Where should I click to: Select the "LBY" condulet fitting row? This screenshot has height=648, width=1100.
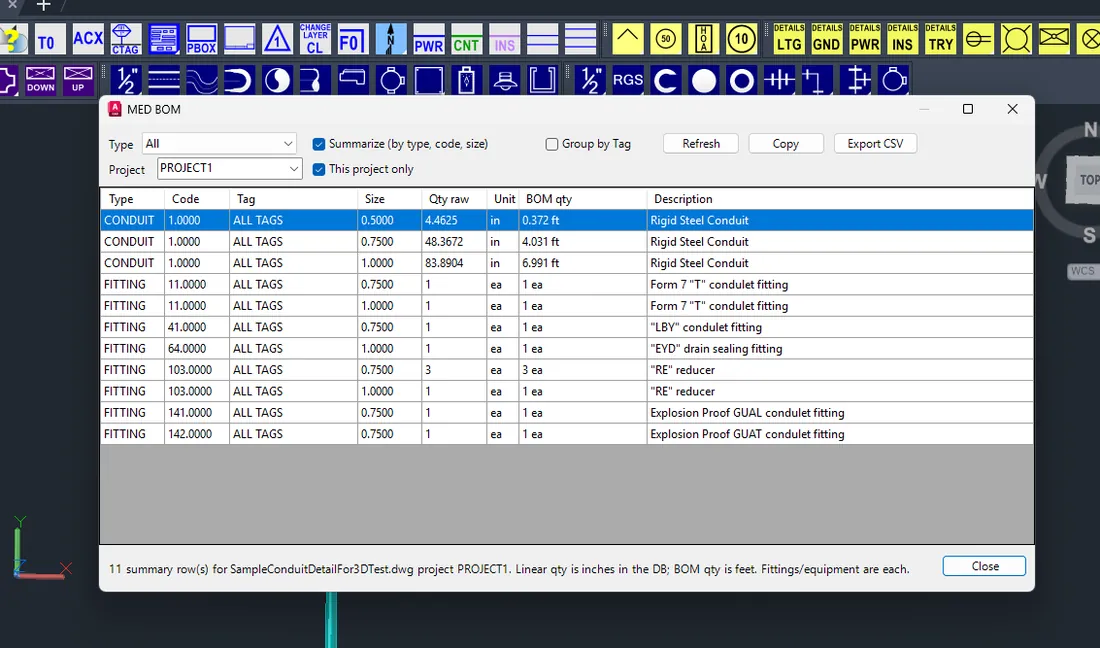tap(567, 327)
